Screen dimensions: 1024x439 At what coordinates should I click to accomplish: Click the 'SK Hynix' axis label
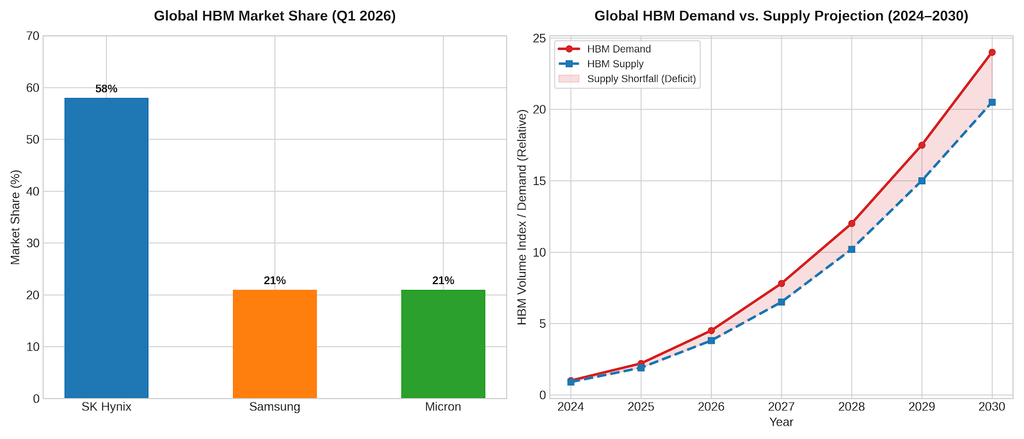click(106, 407)
